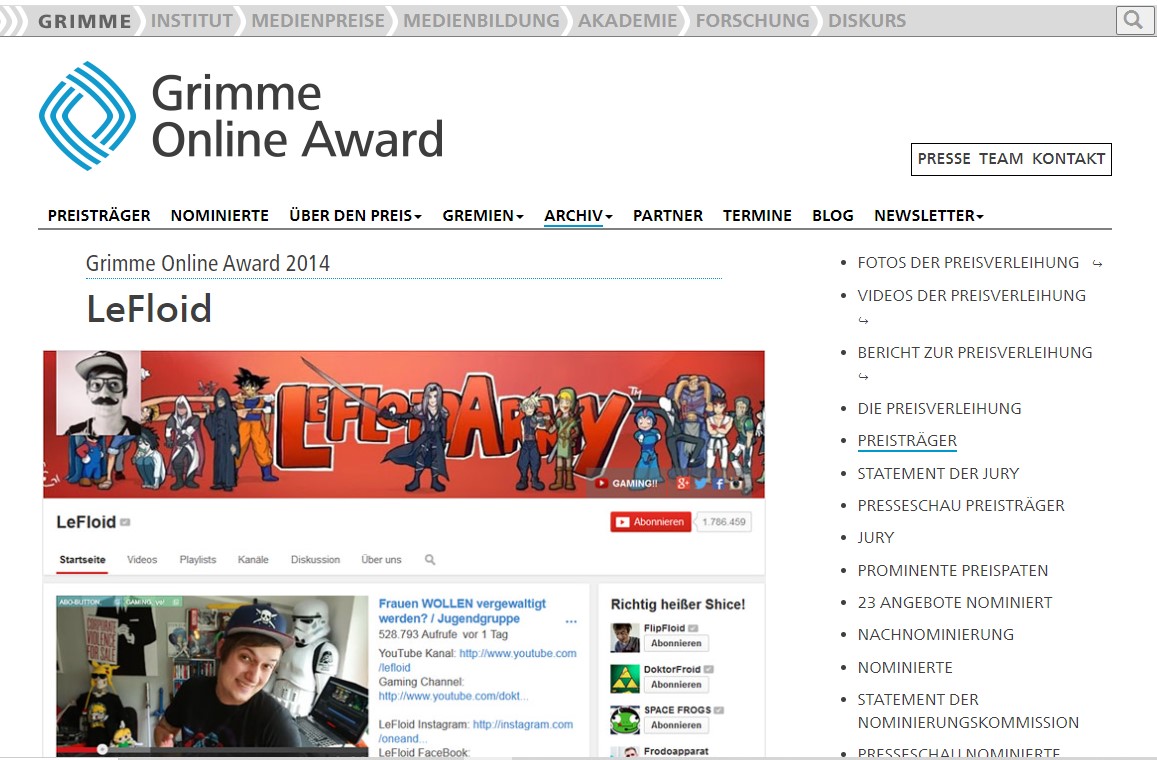Click the 1.786.459 subscriber count
Viewport: 1157px width, 760px height.
[724, 522]
